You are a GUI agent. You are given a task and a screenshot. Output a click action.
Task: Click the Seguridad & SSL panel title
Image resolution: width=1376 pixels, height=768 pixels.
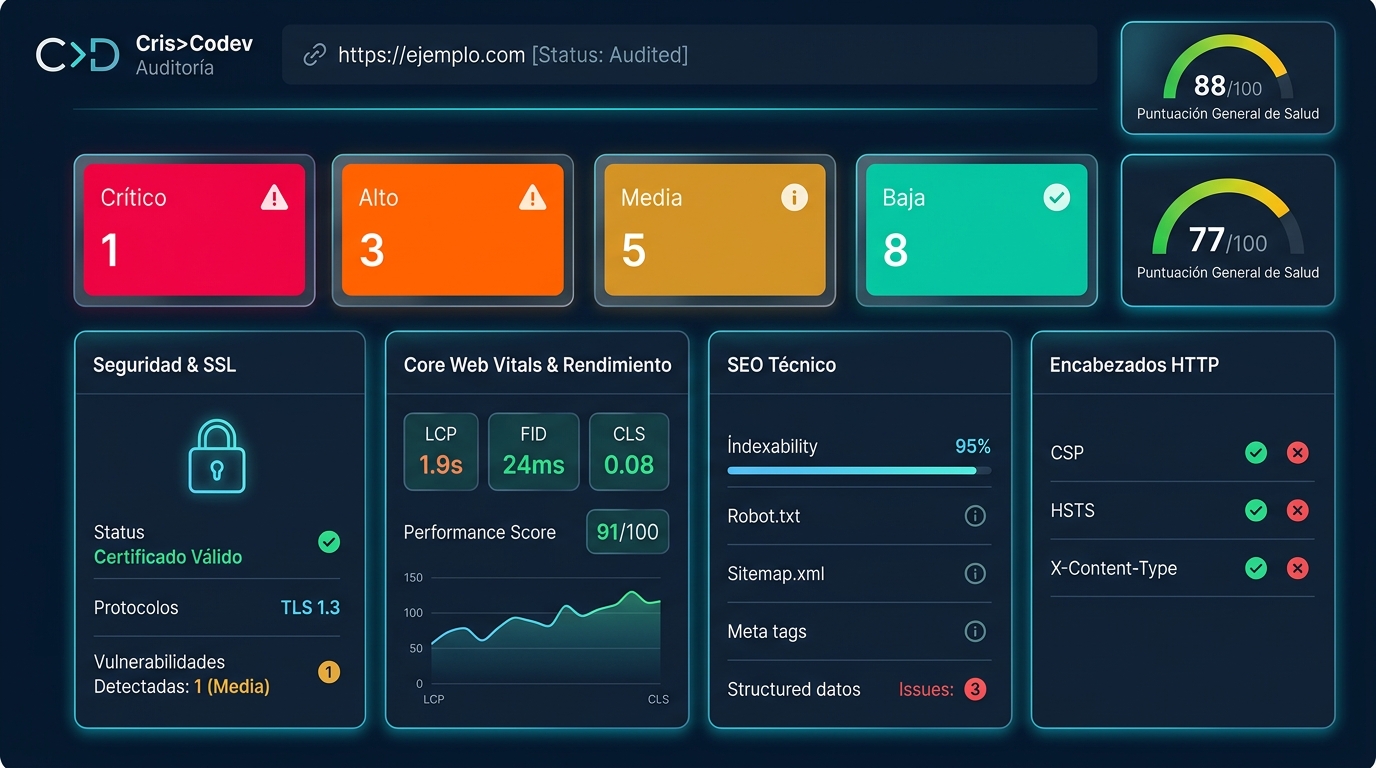pos(165,365)
